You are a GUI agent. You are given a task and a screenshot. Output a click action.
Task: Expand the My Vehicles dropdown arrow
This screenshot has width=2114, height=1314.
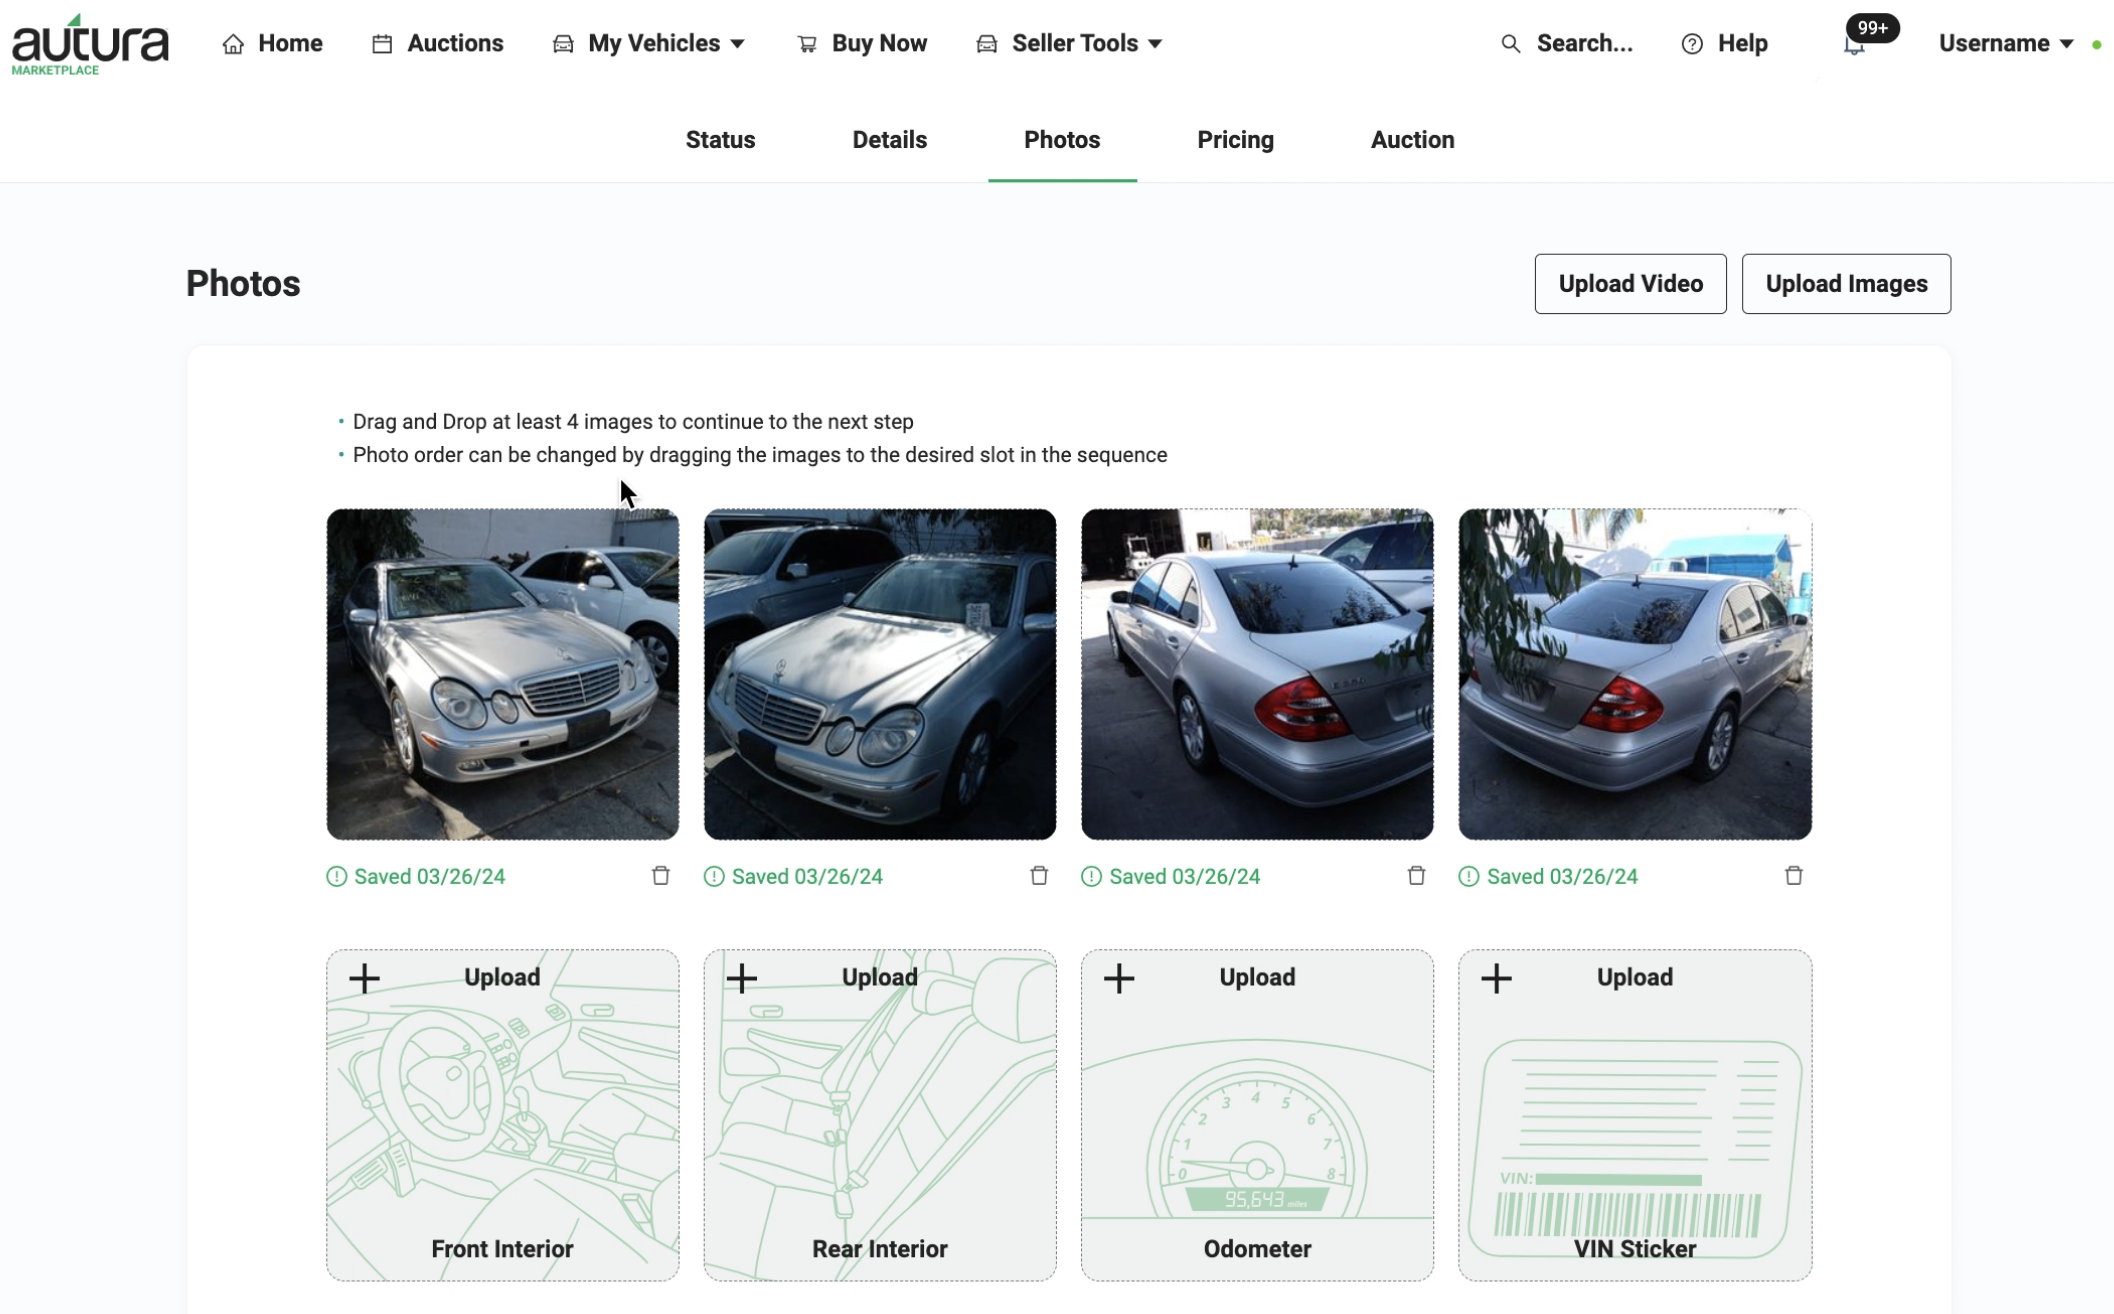click(738, 44)
